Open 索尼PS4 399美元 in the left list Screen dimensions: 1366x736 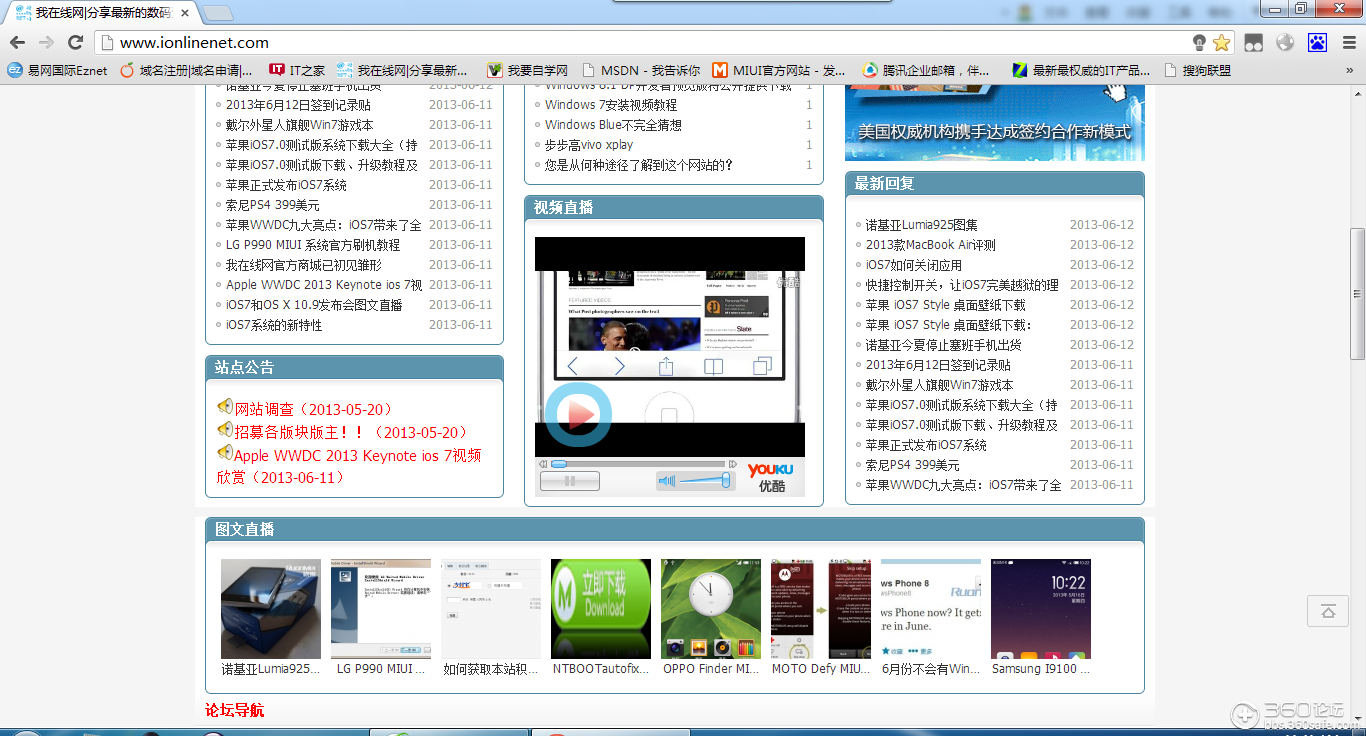(x=273, y=205)
